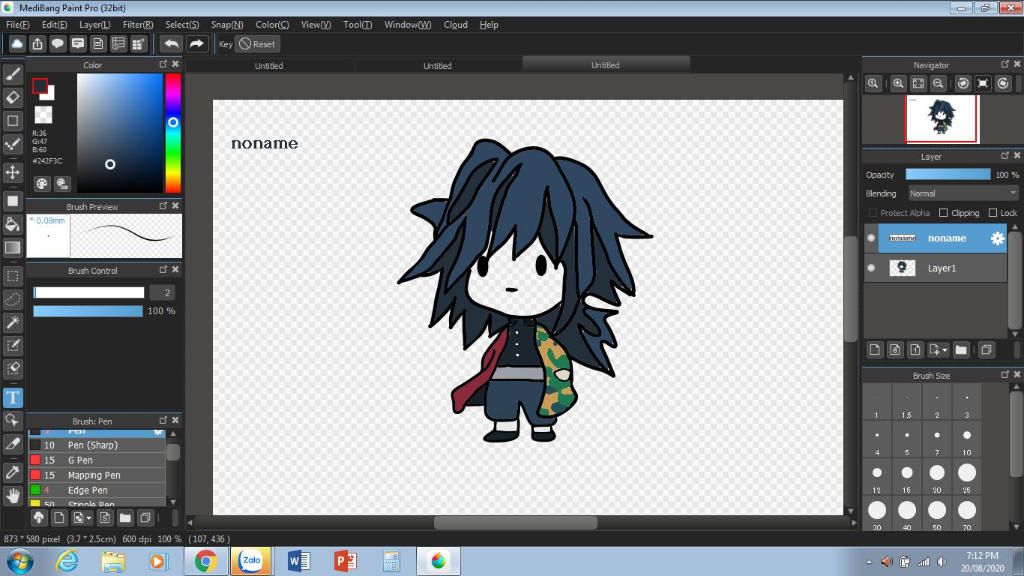Select the Text tool
1024x576 pixels.
tap(12, 397)
